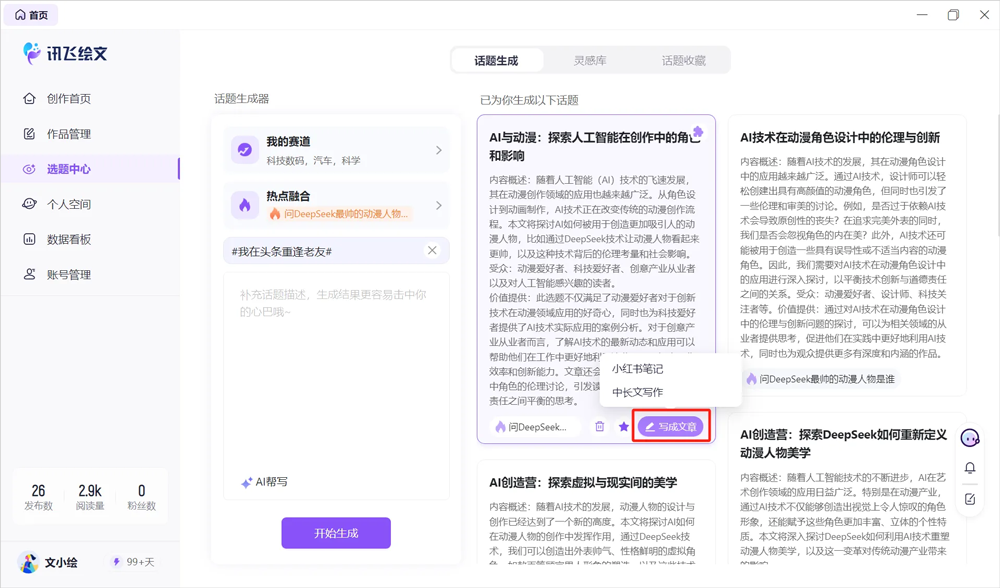
Task: Switch to the 话题收藏 tab
Action: click(x=684, y=61)
